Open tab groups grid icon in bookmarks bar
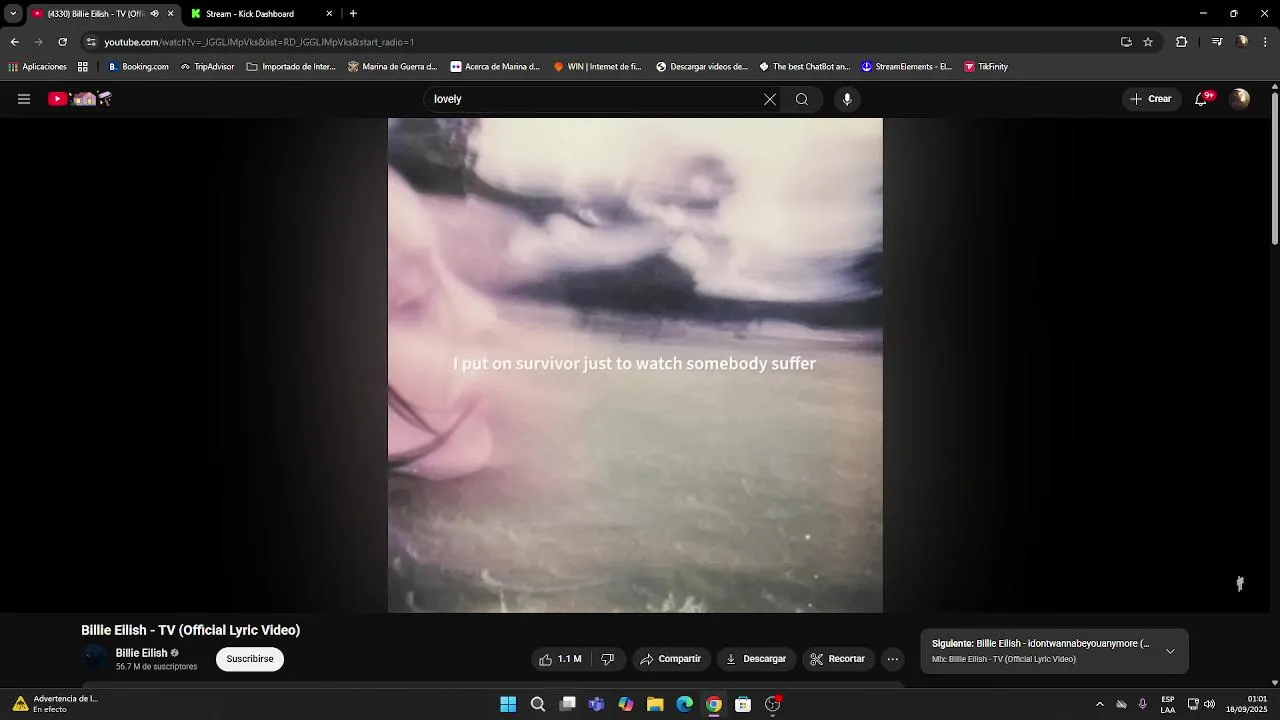The width and height of the screenshot is (1280, 720). point(83,67)
